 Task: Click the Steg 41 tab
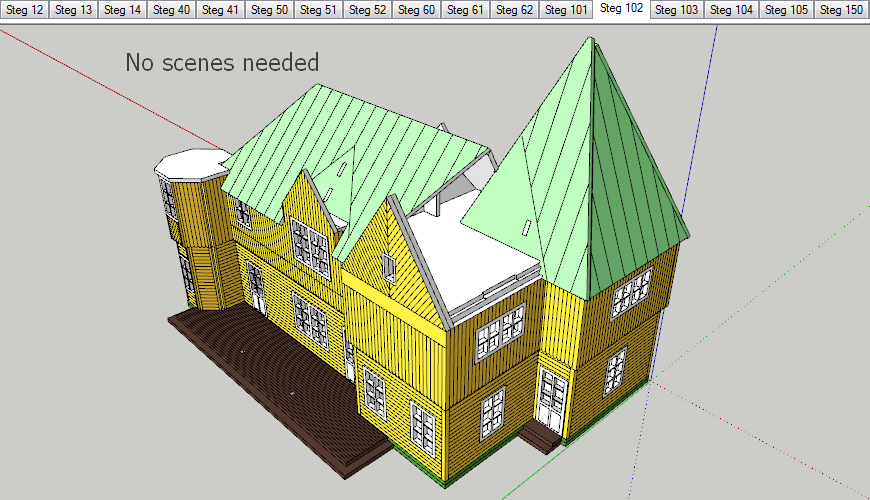pyautogui.click(x=220, y=10)
